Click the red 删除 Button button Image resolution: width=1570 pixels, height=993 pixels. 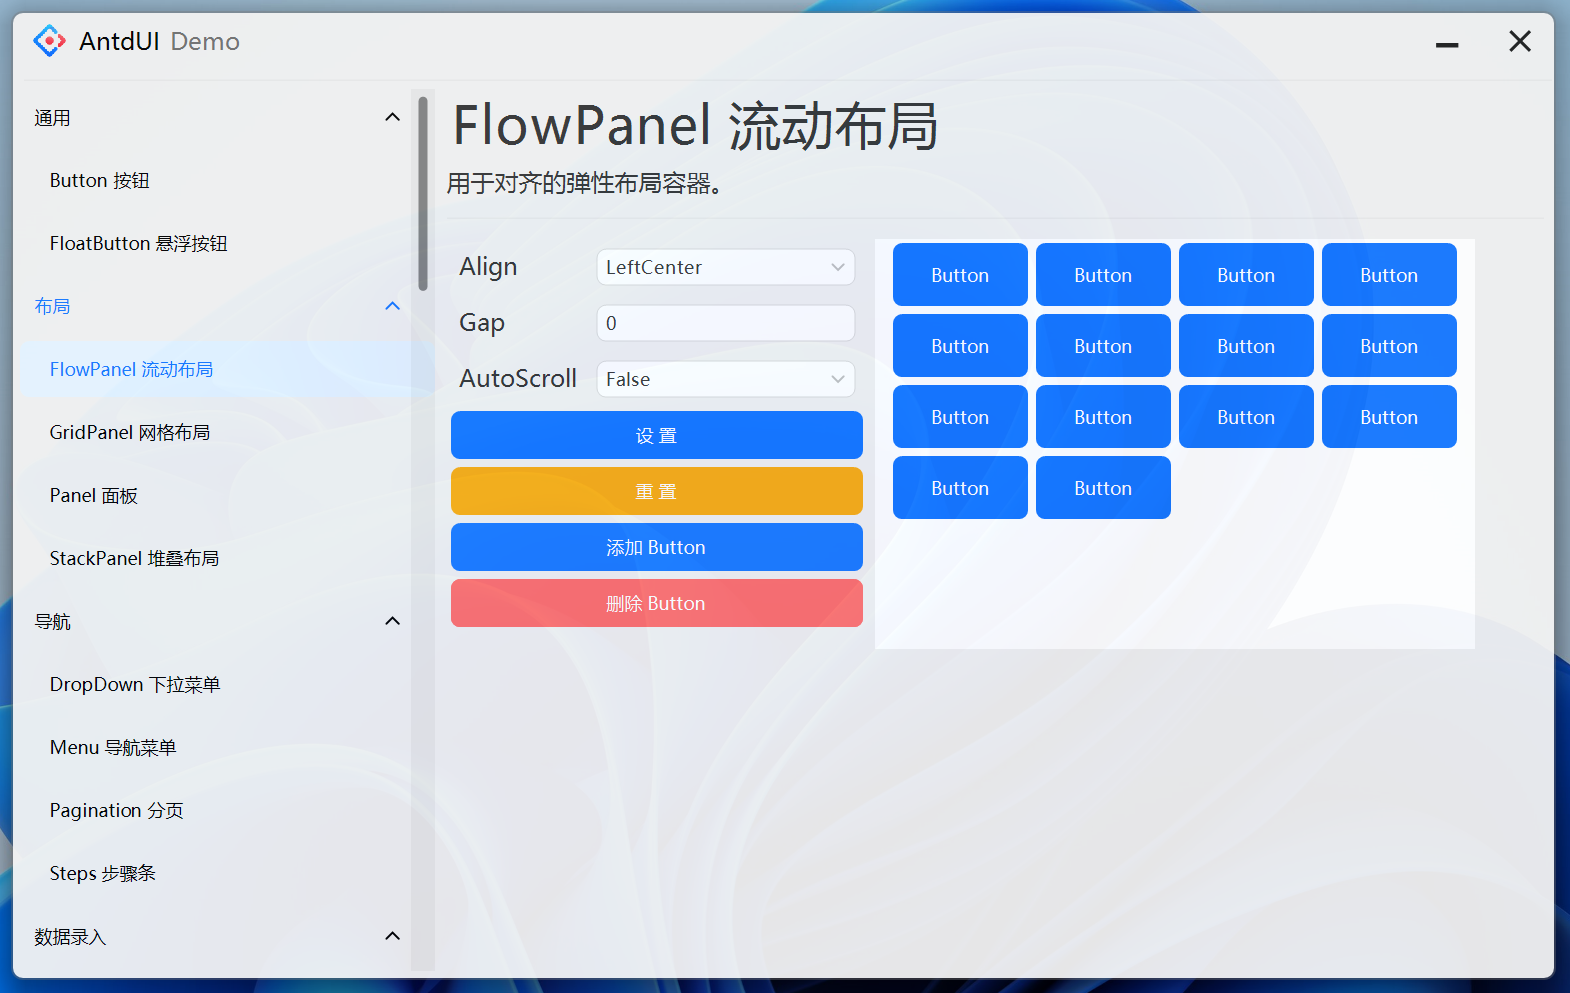click(656, 603)
